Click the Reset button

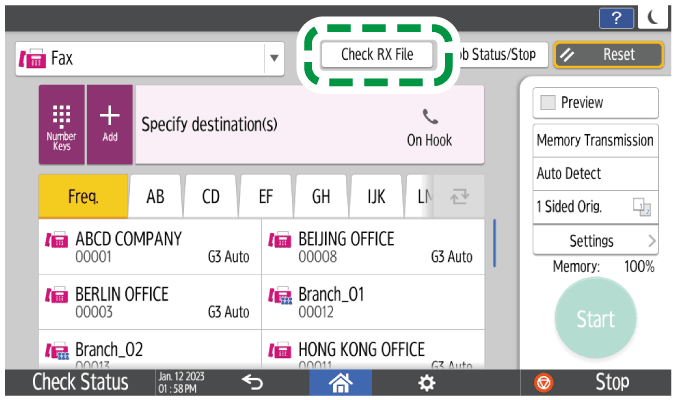(x=609, y=55)
